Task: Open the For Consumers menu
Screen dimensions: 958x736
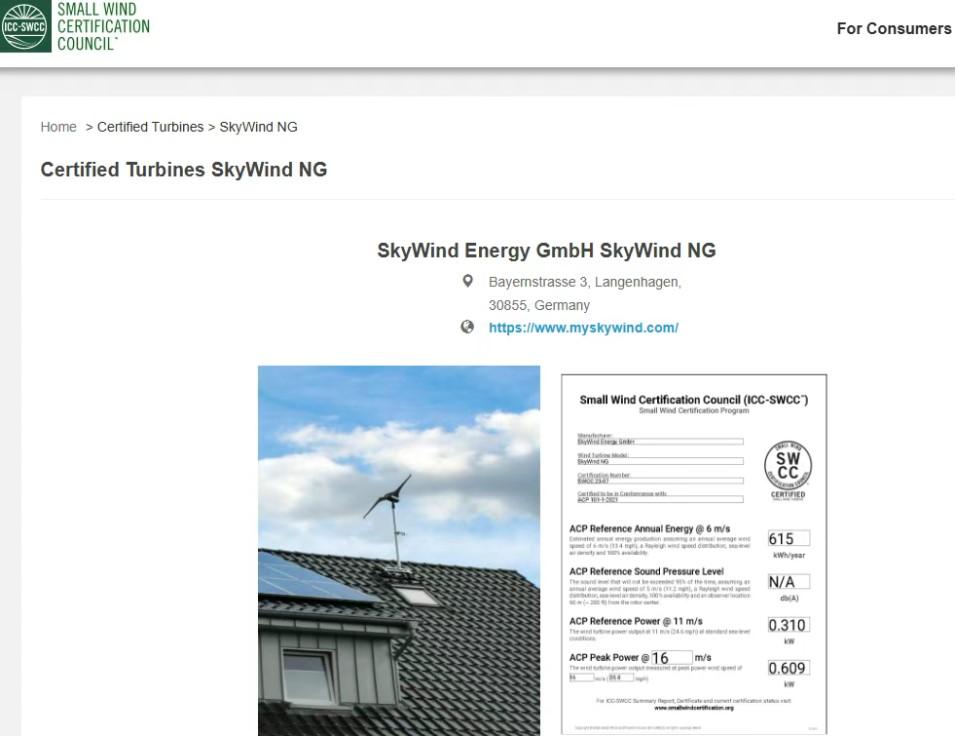Action: [x=893, y=29]
